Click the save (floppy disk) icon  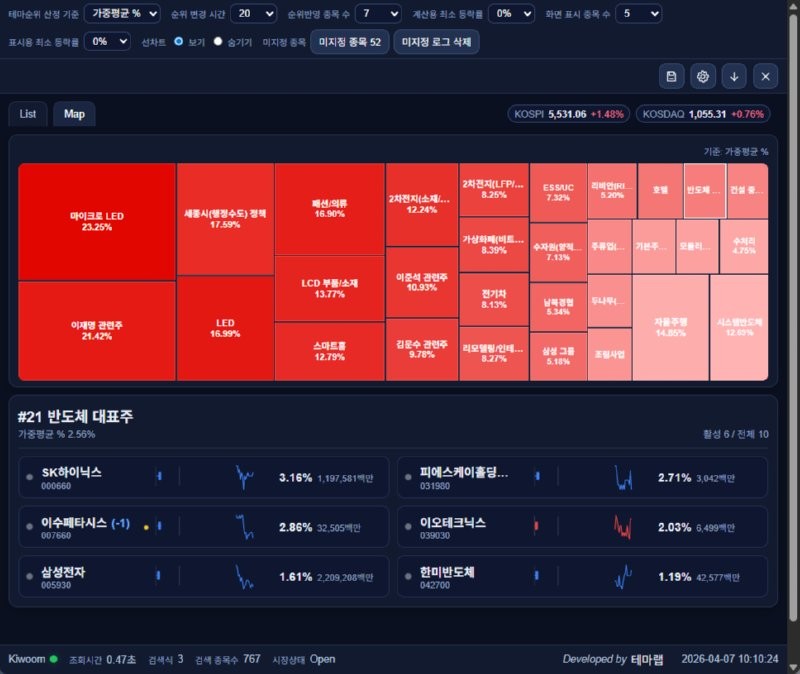tap(671, 77)
